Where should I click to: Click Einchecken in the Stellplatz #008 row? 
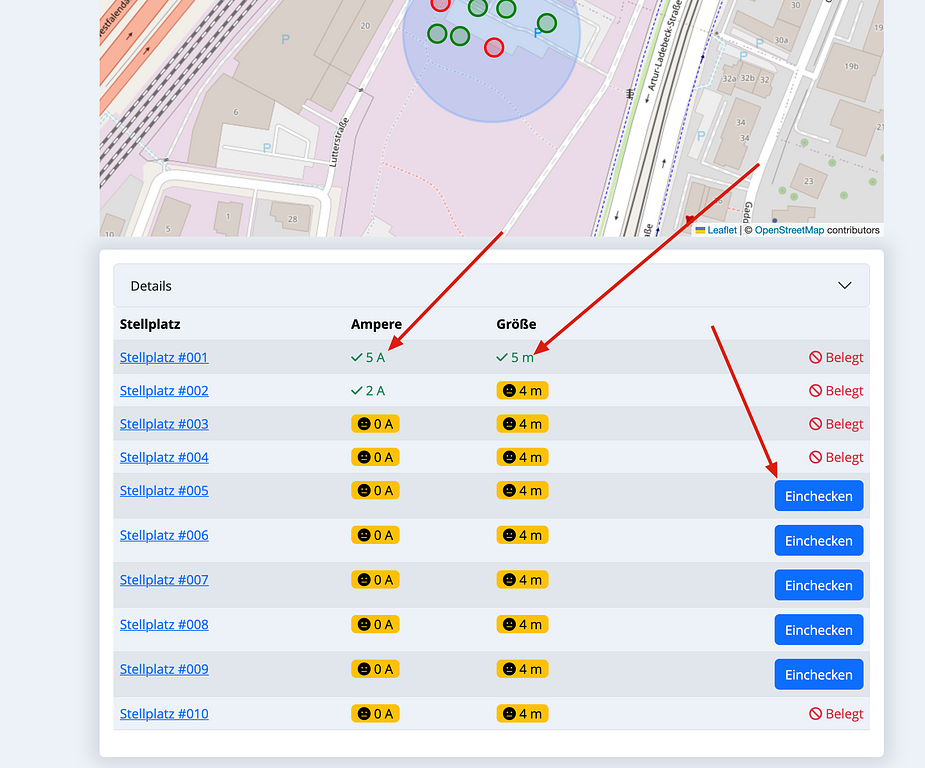(818, 630)
